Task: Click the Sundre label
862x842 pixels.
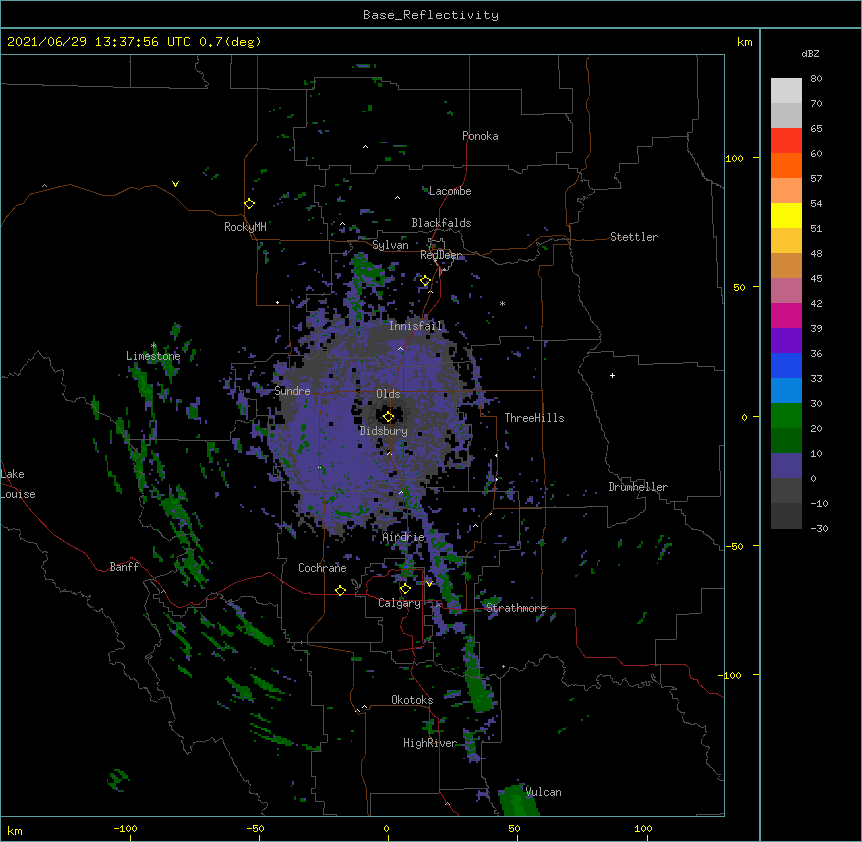Action: point(292,391)
